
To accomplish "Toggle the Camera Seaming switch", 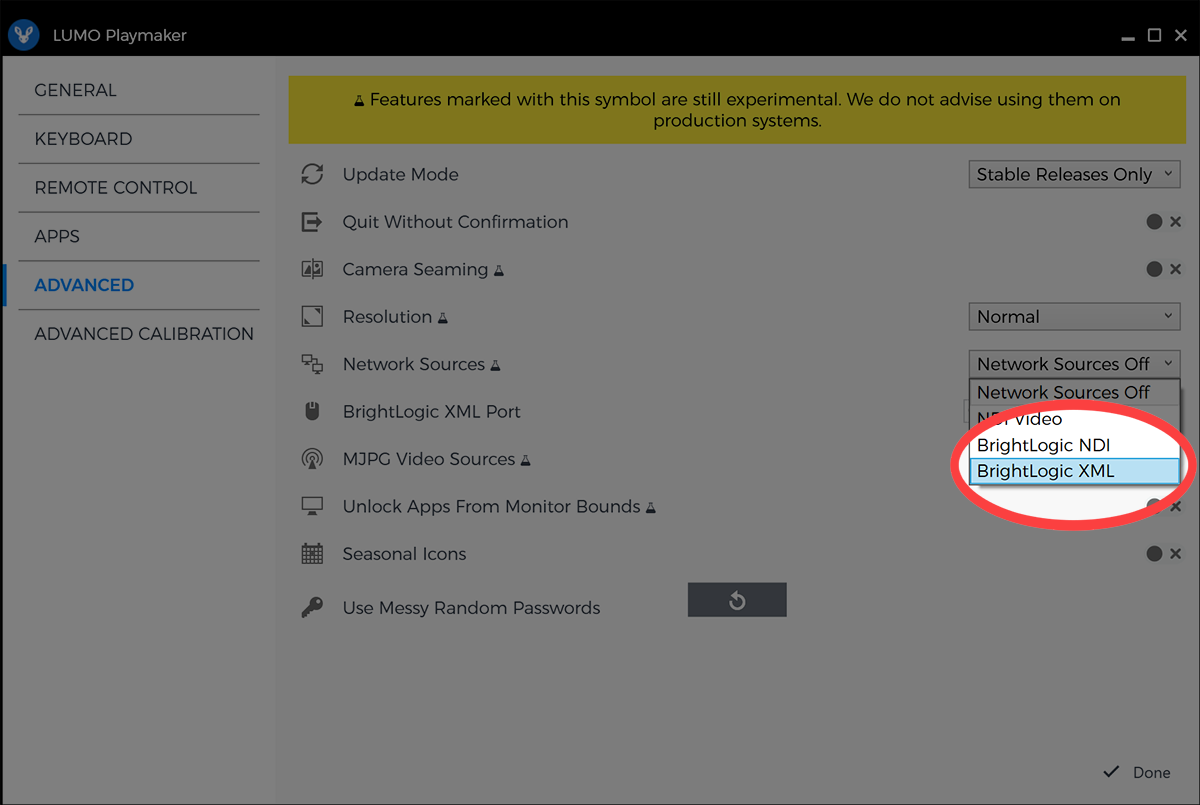I will (x=1163, y=269).
